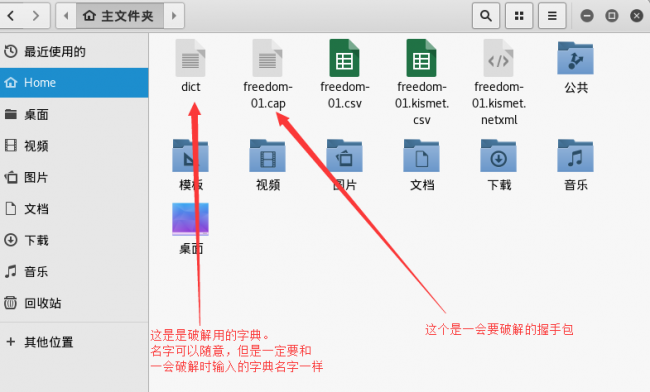Click the music note icon in sidebar
This screenshot has width=650, height=392.
click(11, 271)
